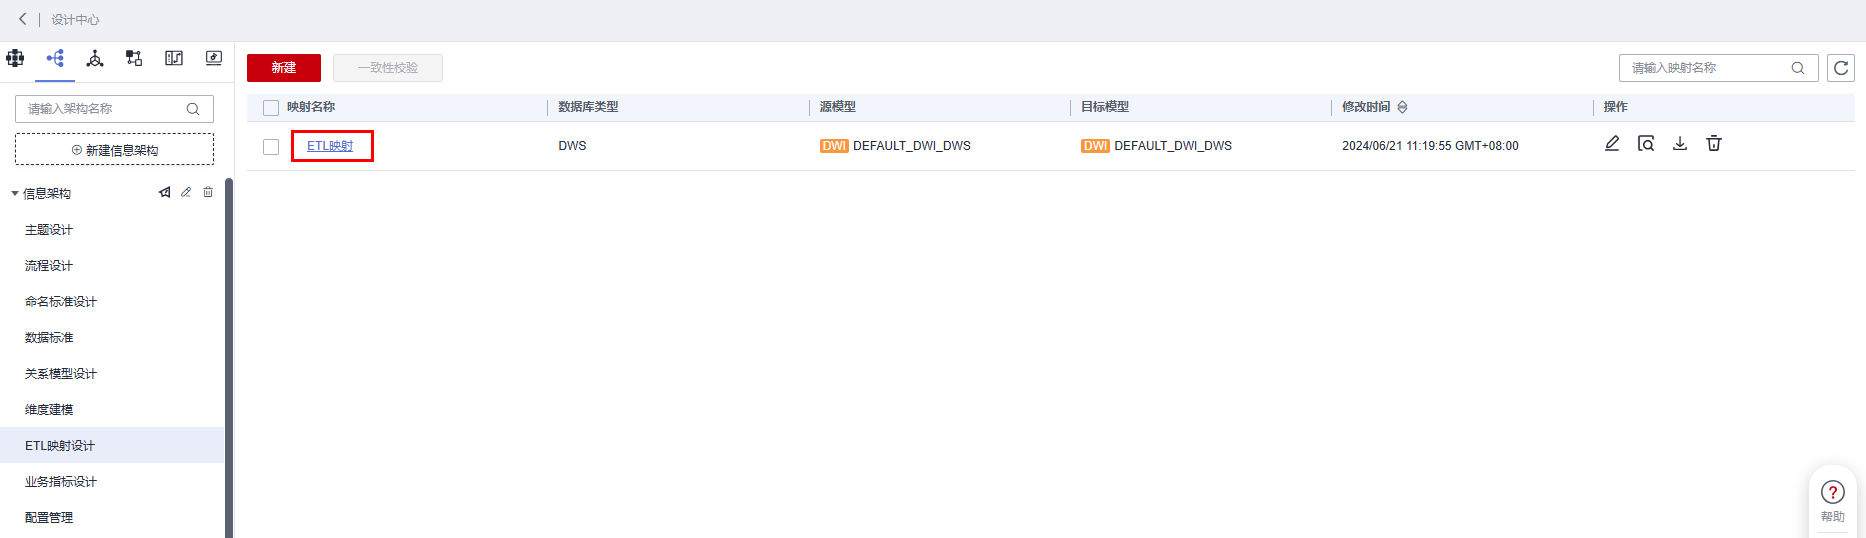Select 命名标准设计 in the sidebar

pos(61,302)
